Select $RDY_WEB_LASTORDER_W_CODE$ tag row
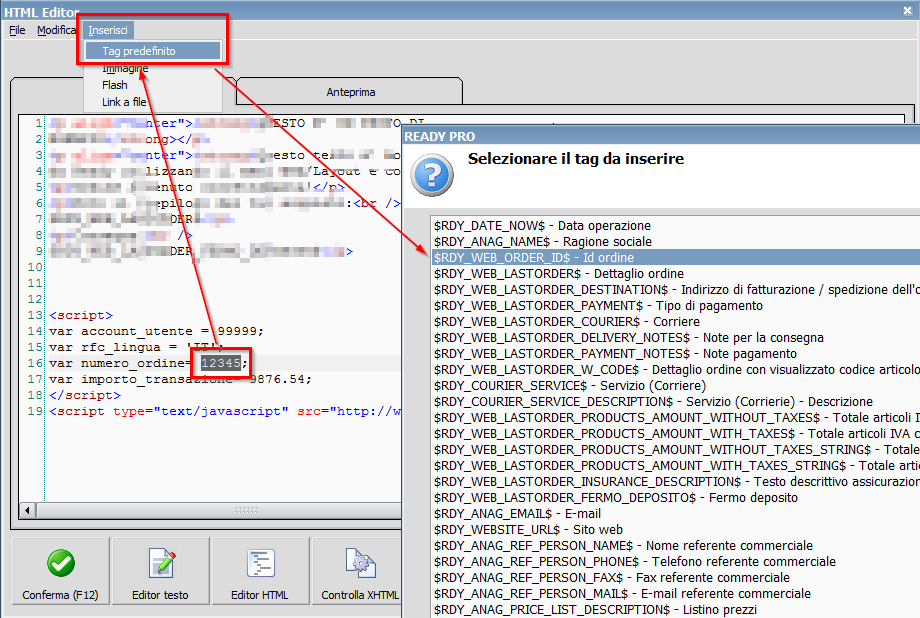 [676, 369]
